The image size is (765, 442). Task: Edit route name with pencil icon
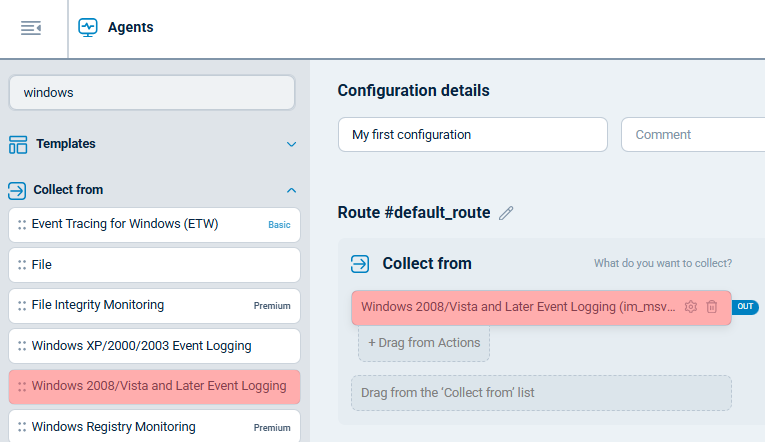506,213
